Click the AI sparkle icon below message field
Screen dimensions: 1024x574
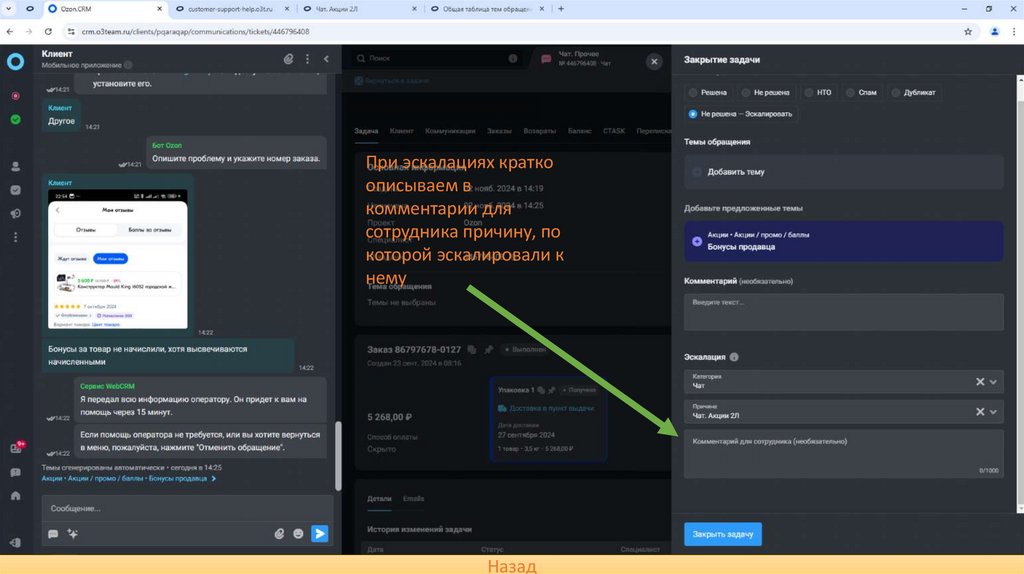coord(72,534)
